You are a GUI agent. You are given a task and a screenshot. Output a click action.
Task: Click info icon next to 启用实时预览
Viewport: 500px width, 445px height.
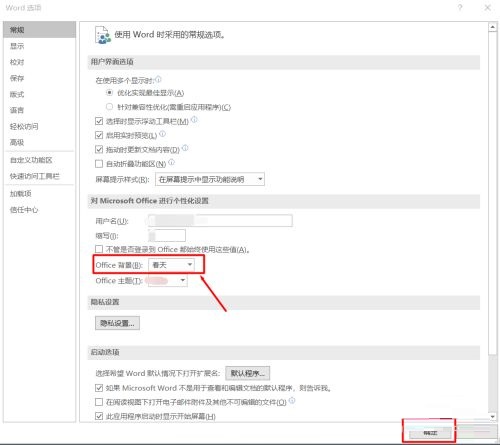[162, 134]
